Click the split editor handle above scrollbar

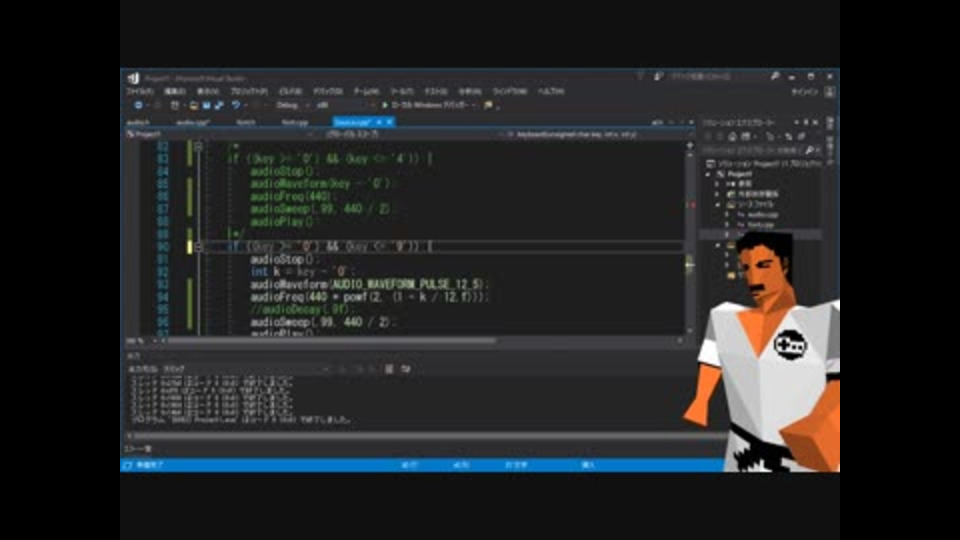pyautogui.click(x=690, y=146)
